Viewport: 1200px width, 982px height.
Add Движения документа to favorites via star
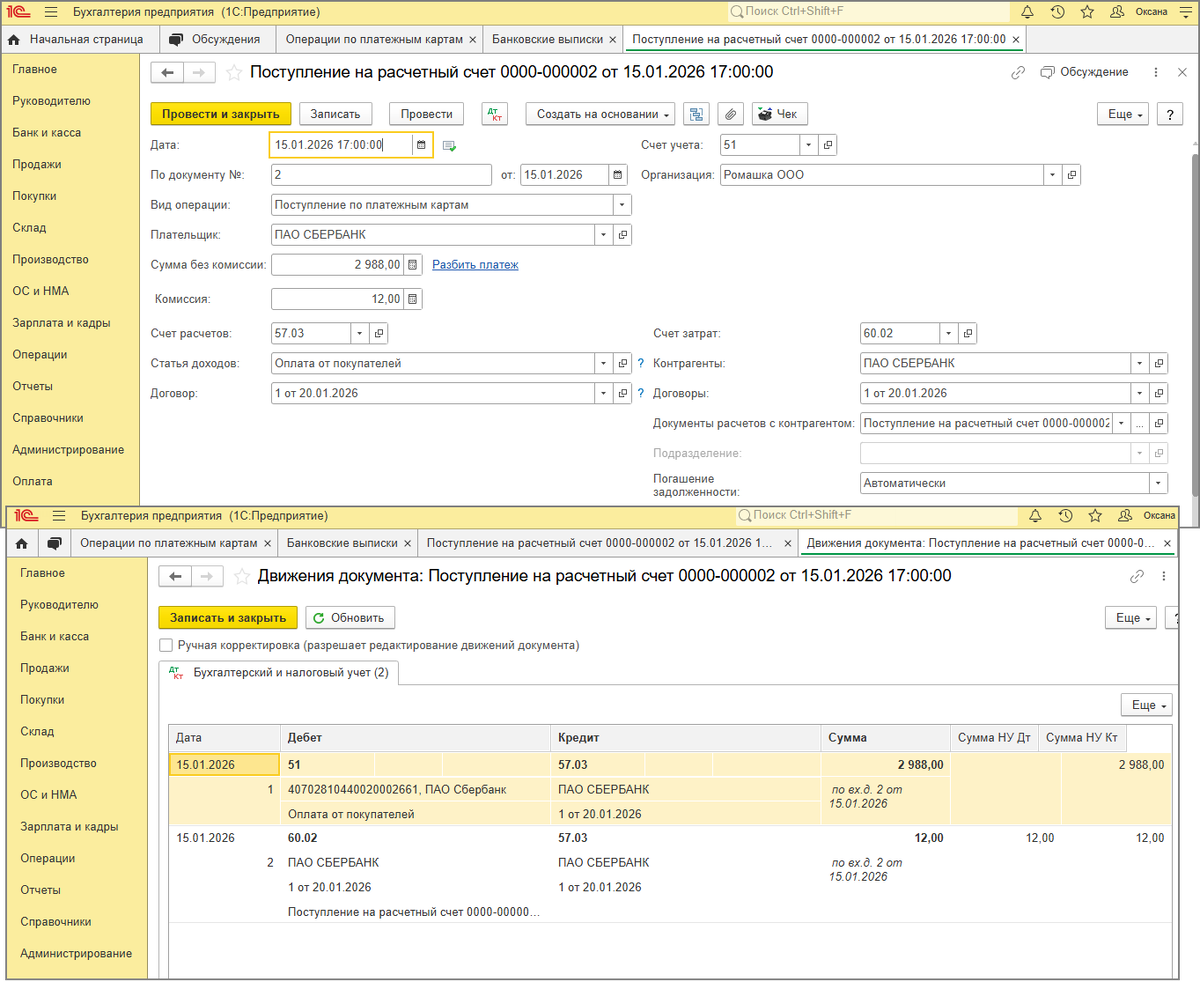[x=241, y=576]
